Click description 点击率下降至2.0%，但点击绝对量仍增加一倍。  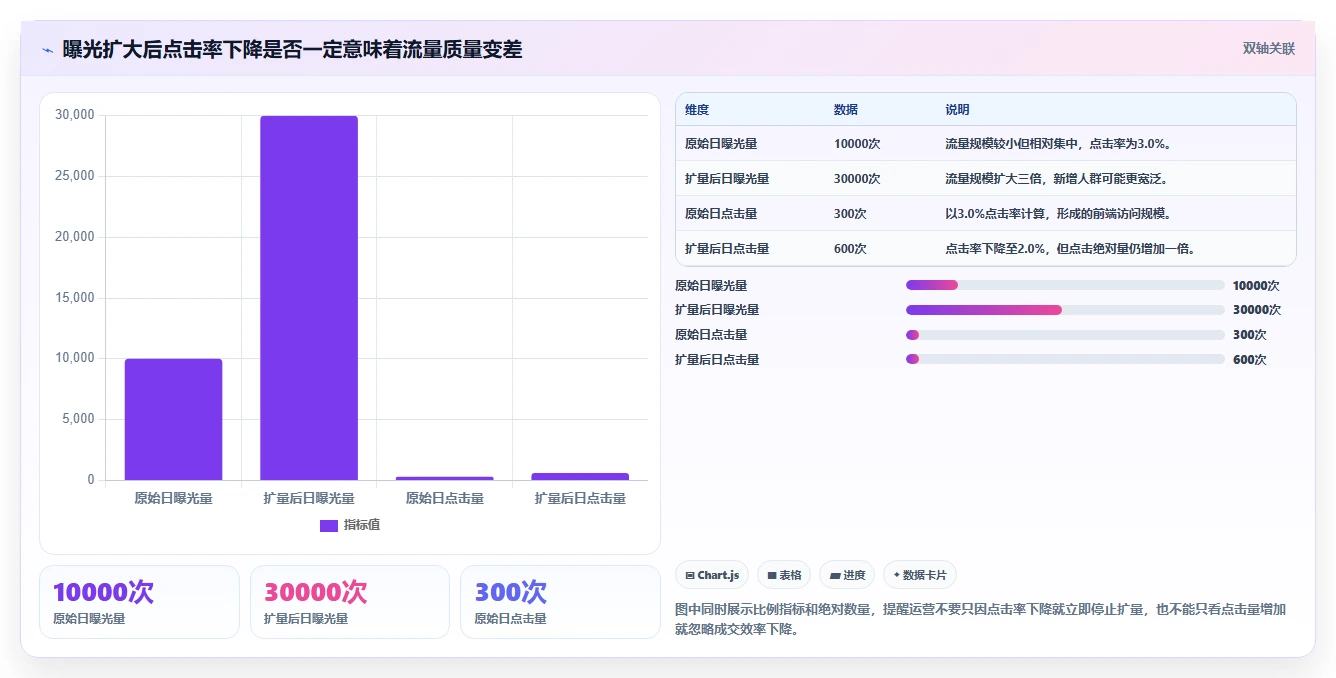coord(1070,249)
